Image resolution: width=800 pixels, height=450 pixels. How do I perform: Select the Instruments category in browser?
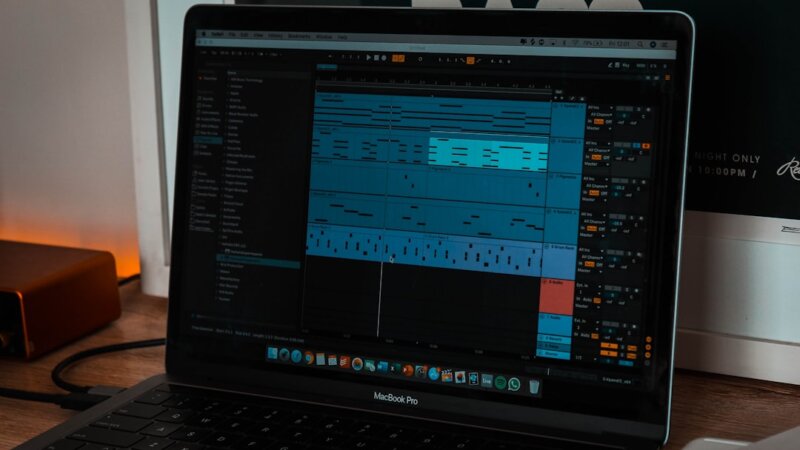click(x=210, y=113)
